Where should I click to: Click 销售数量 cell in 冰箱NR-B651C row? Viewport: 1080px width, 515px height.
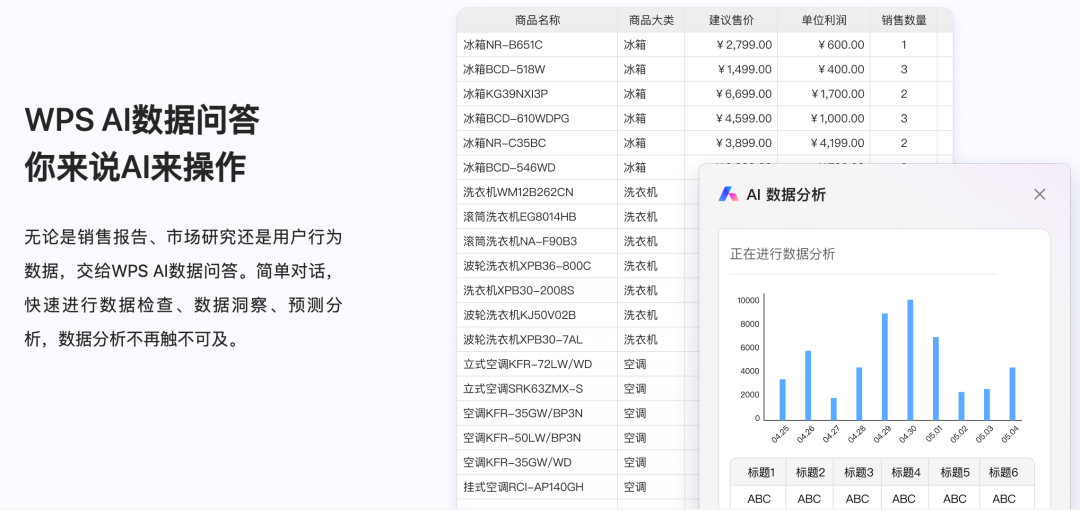coord(904,45)
